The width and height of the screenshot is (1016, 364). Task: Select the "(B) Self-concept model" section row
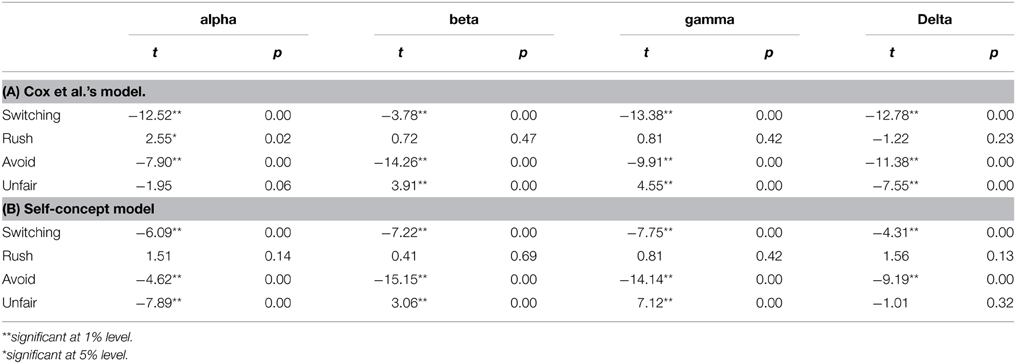pos(508,210)
